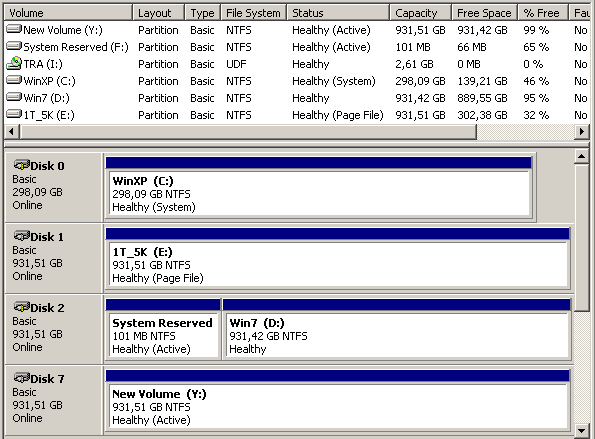Click the '66 MB' free space cell

coord(472,47)
